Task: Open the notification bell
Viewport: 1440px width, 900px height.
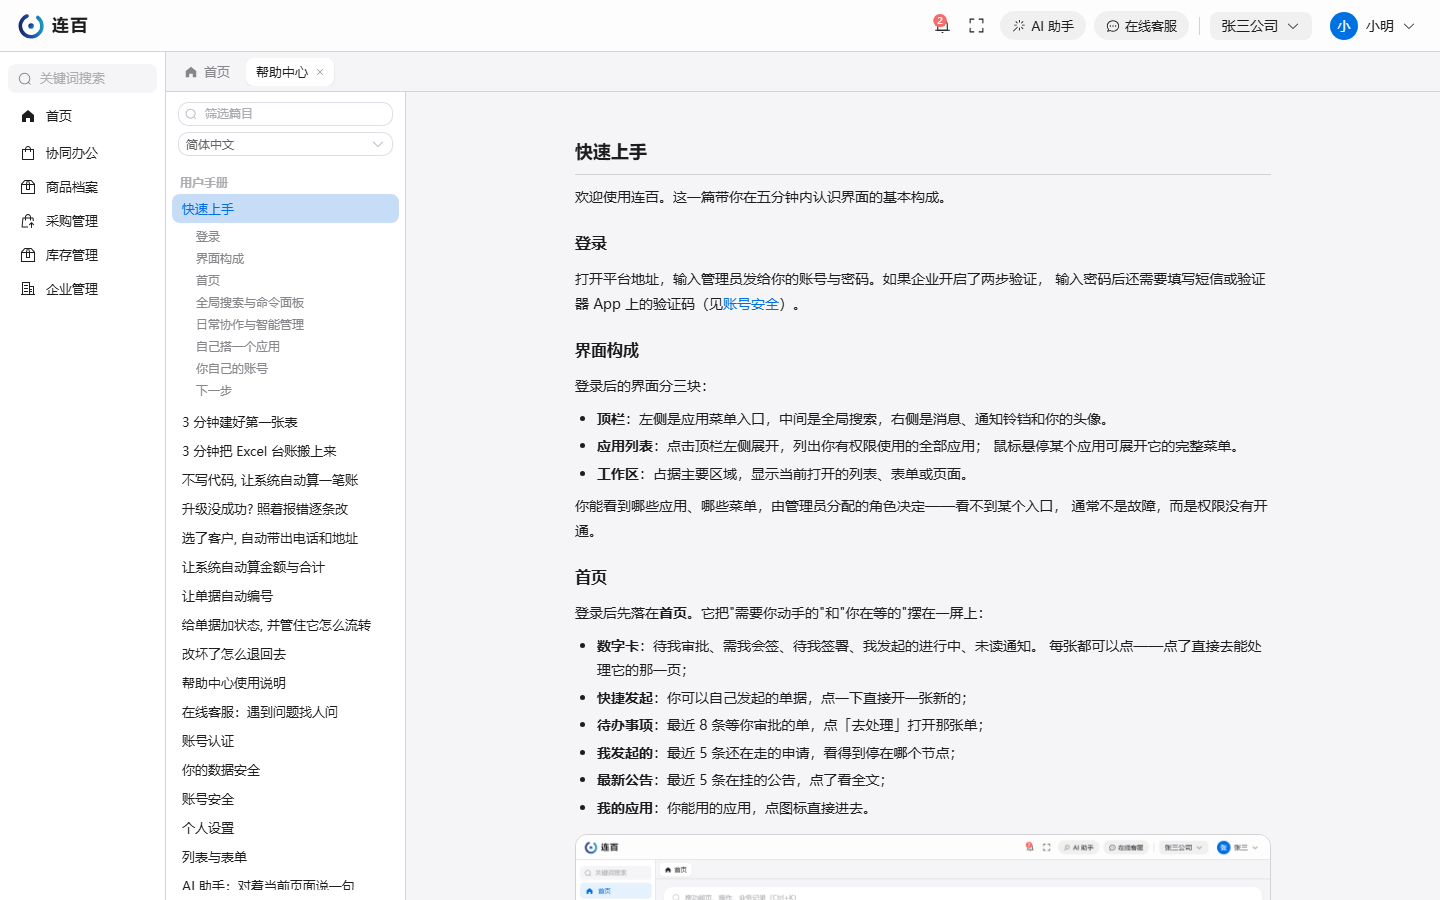Action: [x=941, y=26]
